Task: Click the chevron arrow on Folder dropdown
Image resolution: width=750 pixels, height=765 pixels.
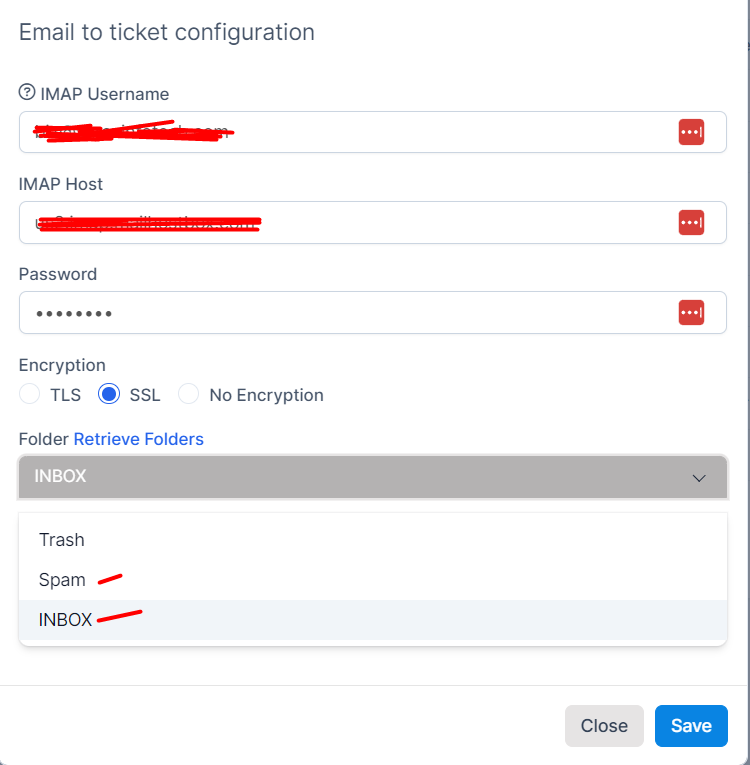Action: click(699, 478)
